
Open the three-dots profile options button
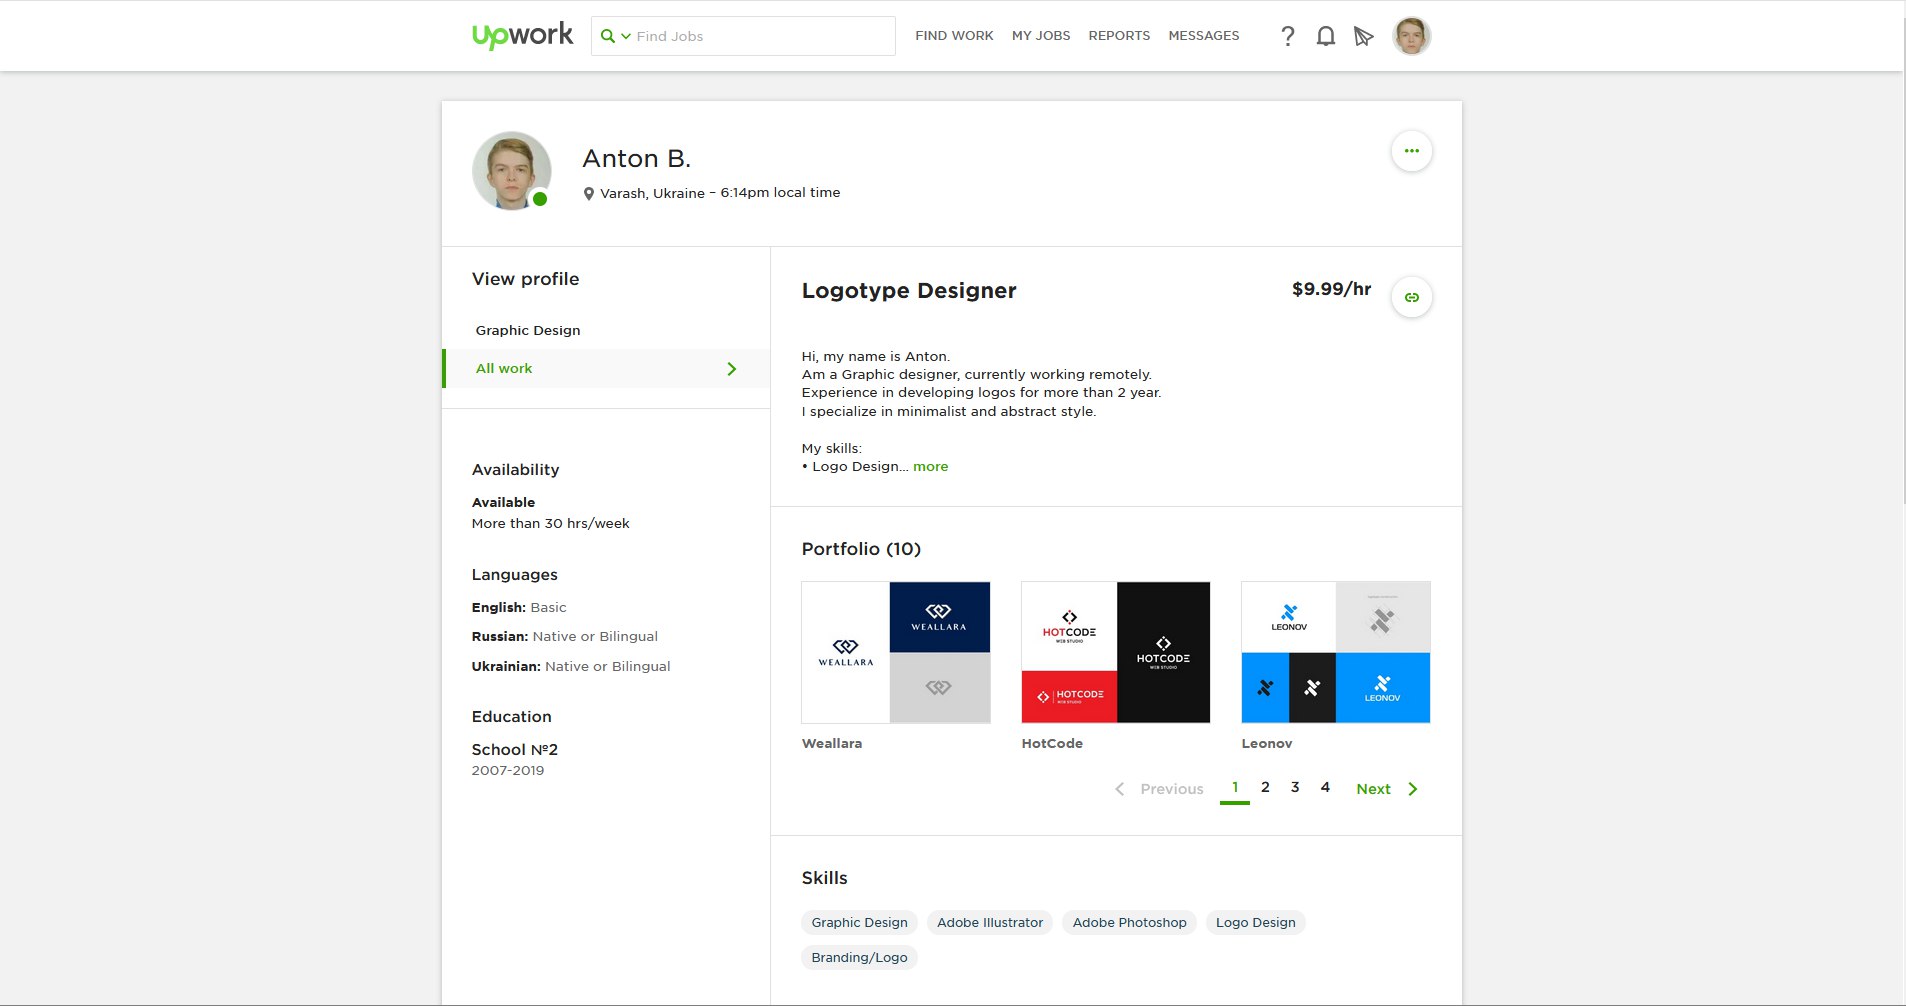[1412, 151]
